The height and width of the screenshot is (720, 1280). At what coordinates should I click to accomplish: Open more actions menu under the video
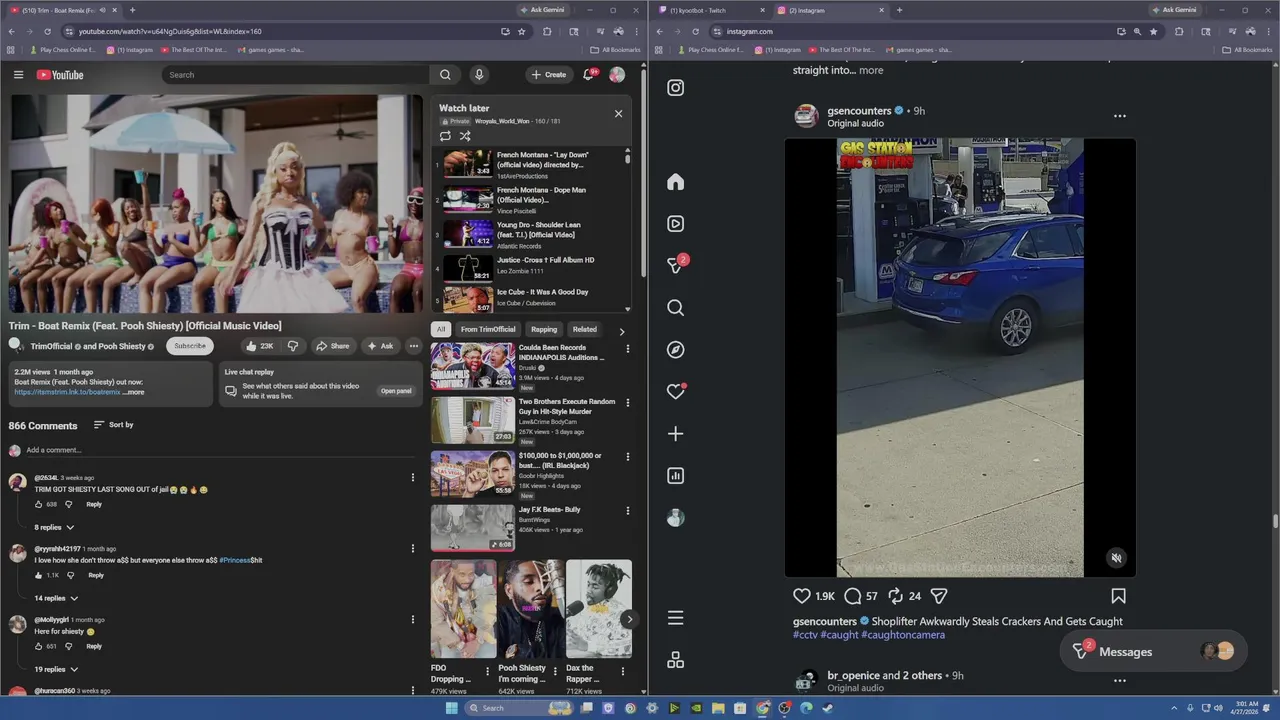(x=413, y=346)
